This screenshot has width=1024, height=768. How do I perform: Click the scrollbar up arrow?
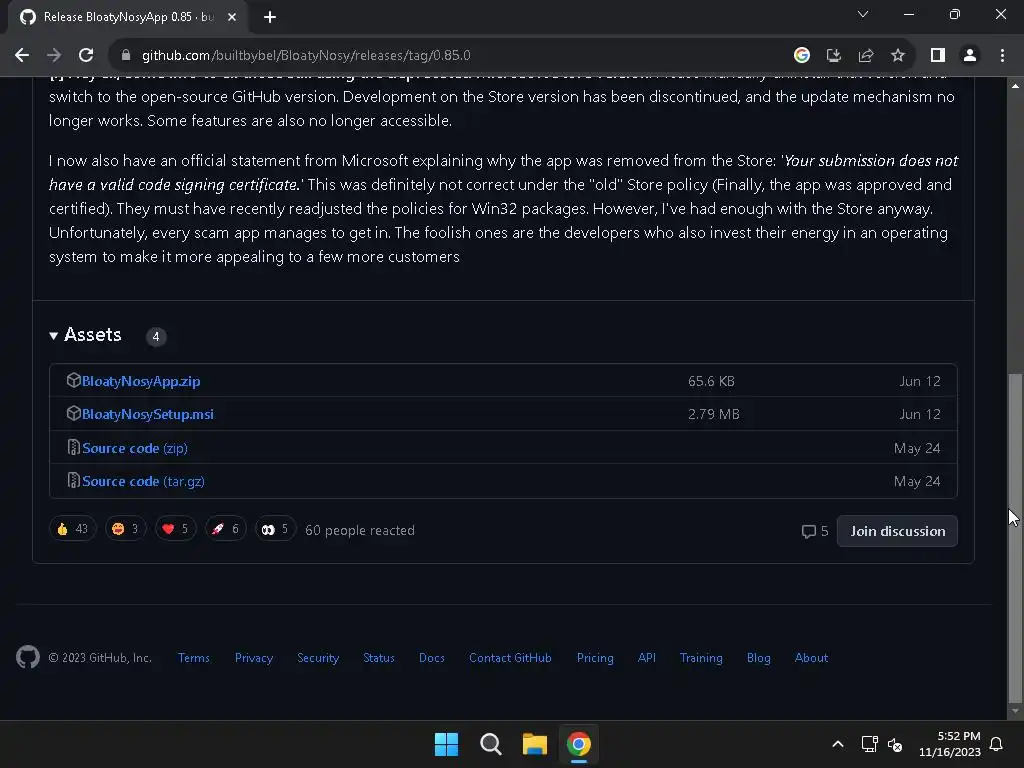point(1015,86)
